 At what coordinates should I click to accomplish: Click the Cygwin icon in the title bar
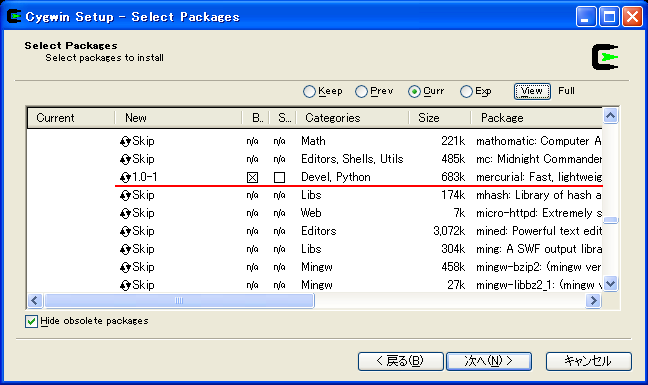pyautogui.click(x=14, y=17)
